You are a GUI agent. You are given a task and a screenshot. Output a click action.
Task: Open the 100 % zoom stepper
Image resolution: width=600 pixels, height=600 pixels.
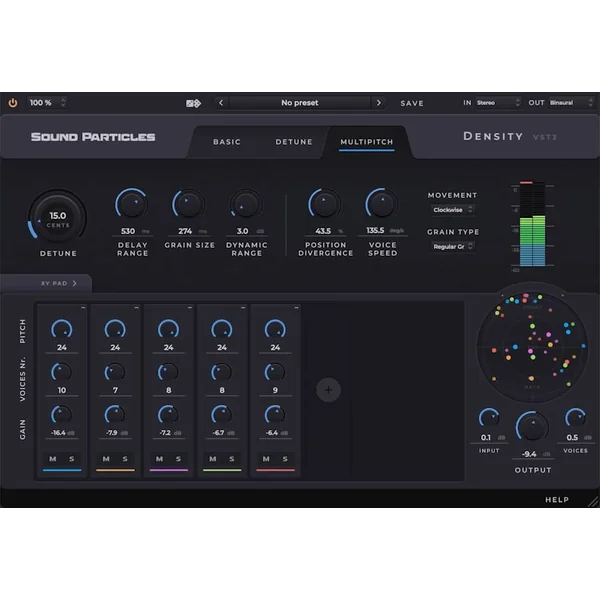47,103
